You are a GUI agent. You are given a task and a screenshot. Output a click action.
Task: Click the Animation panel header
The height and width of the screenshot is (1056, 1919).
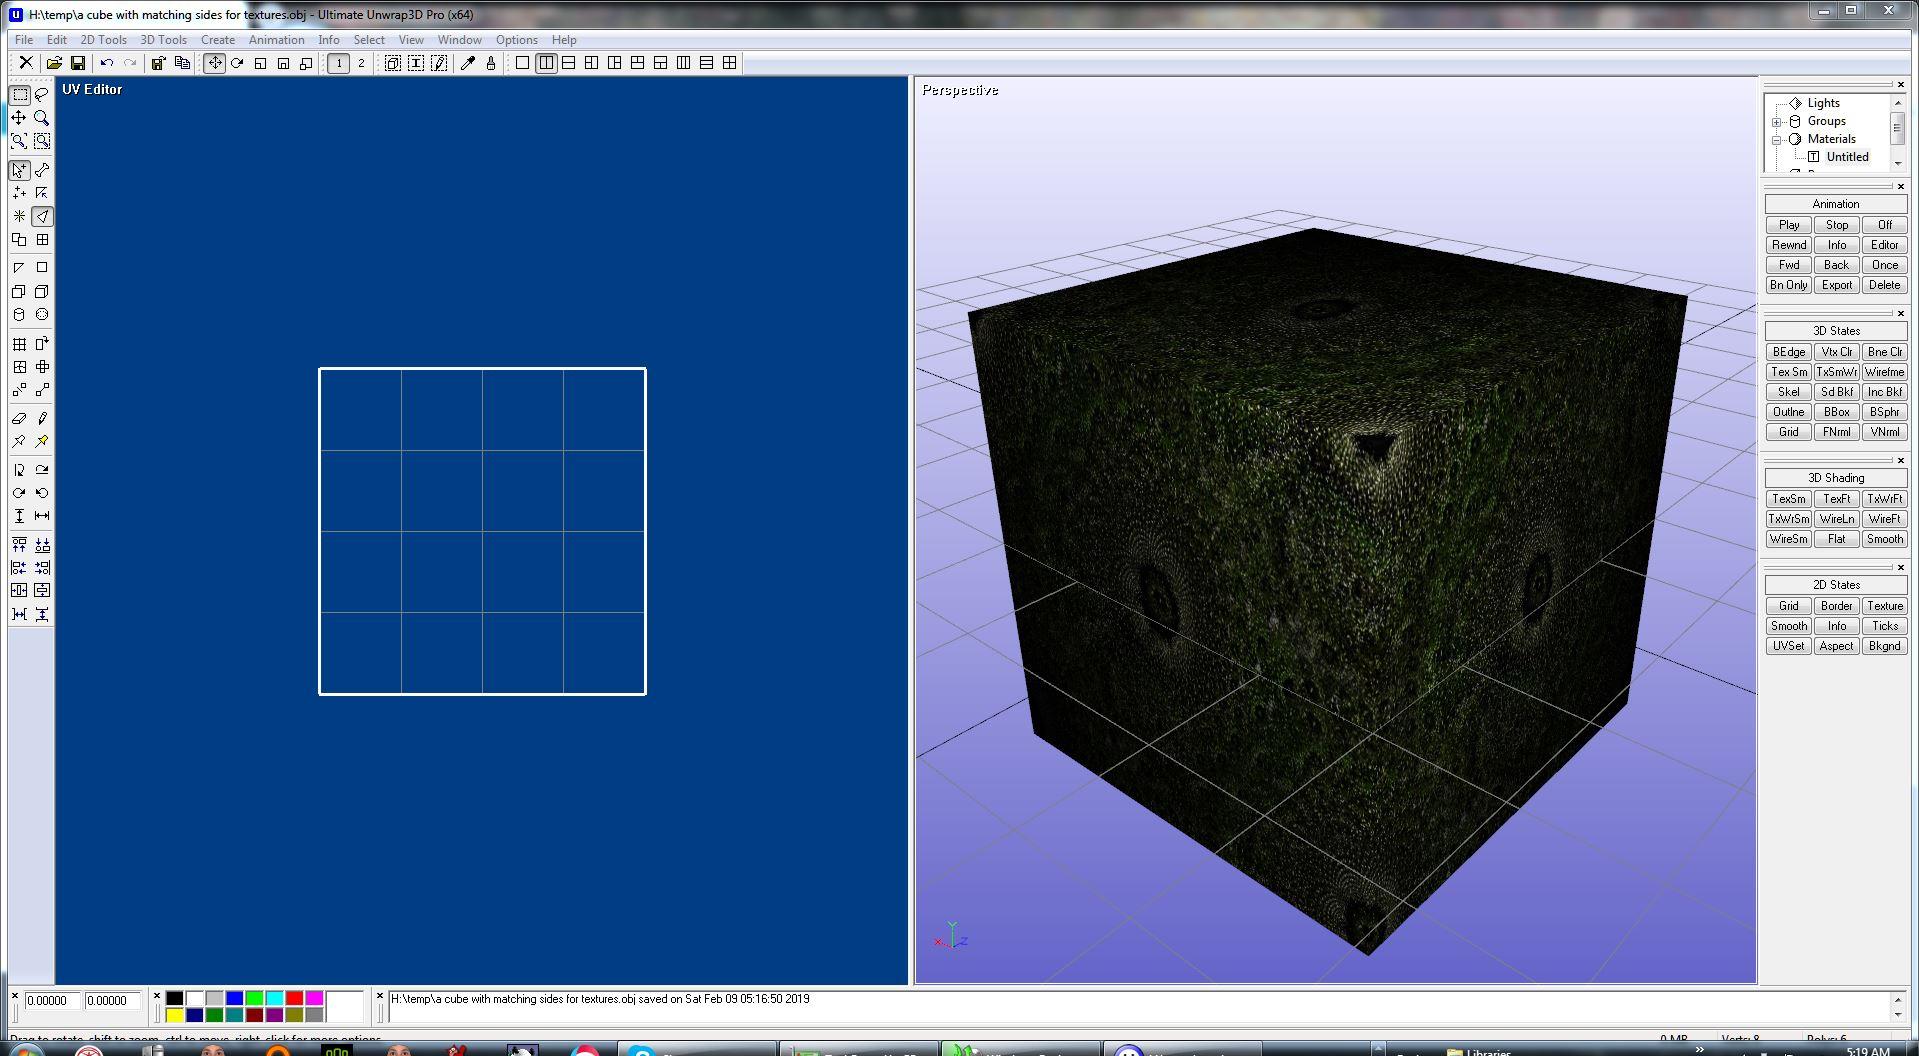(1836, 204)
